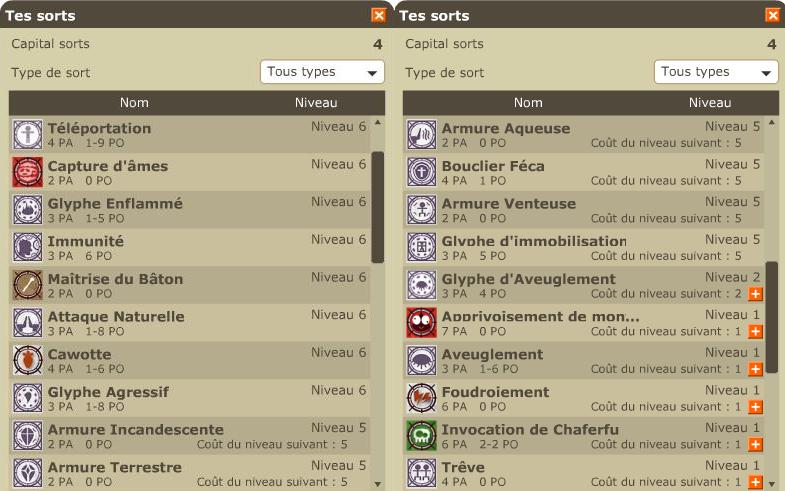The width and height of the screenshot is (785, 491).
Task: Click the Immunité spell icon
Action: click(x=28, y=247)
